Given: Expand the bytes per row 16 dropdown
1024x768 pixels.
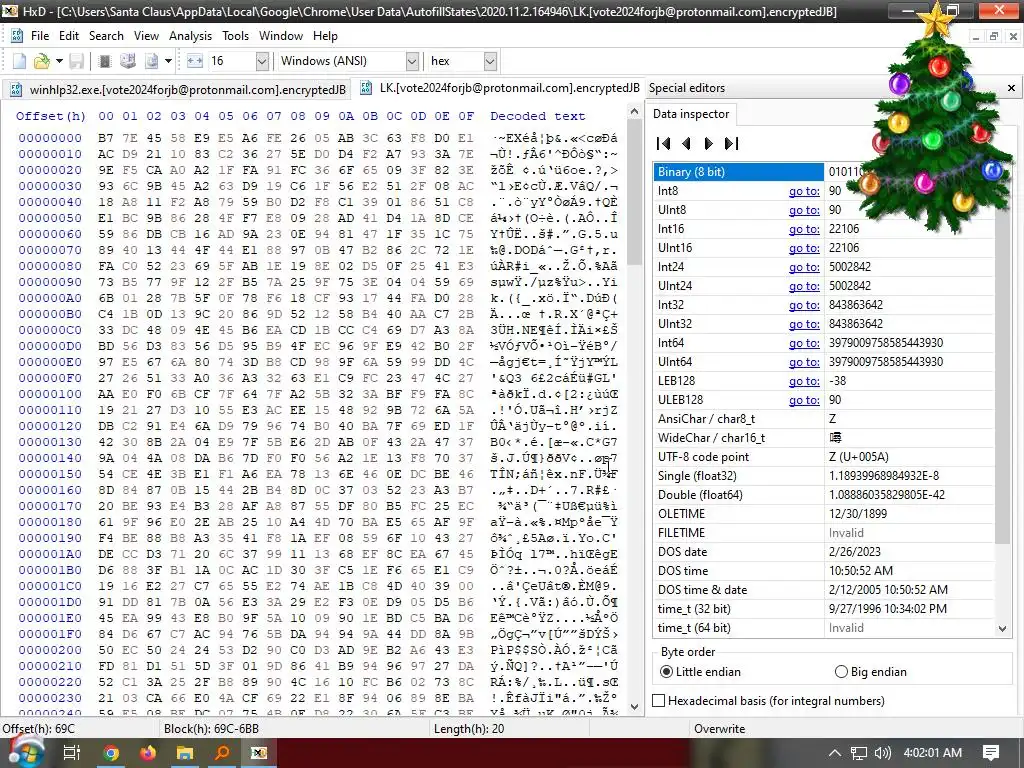Looking at the screenshot, I should coord(262,61).
